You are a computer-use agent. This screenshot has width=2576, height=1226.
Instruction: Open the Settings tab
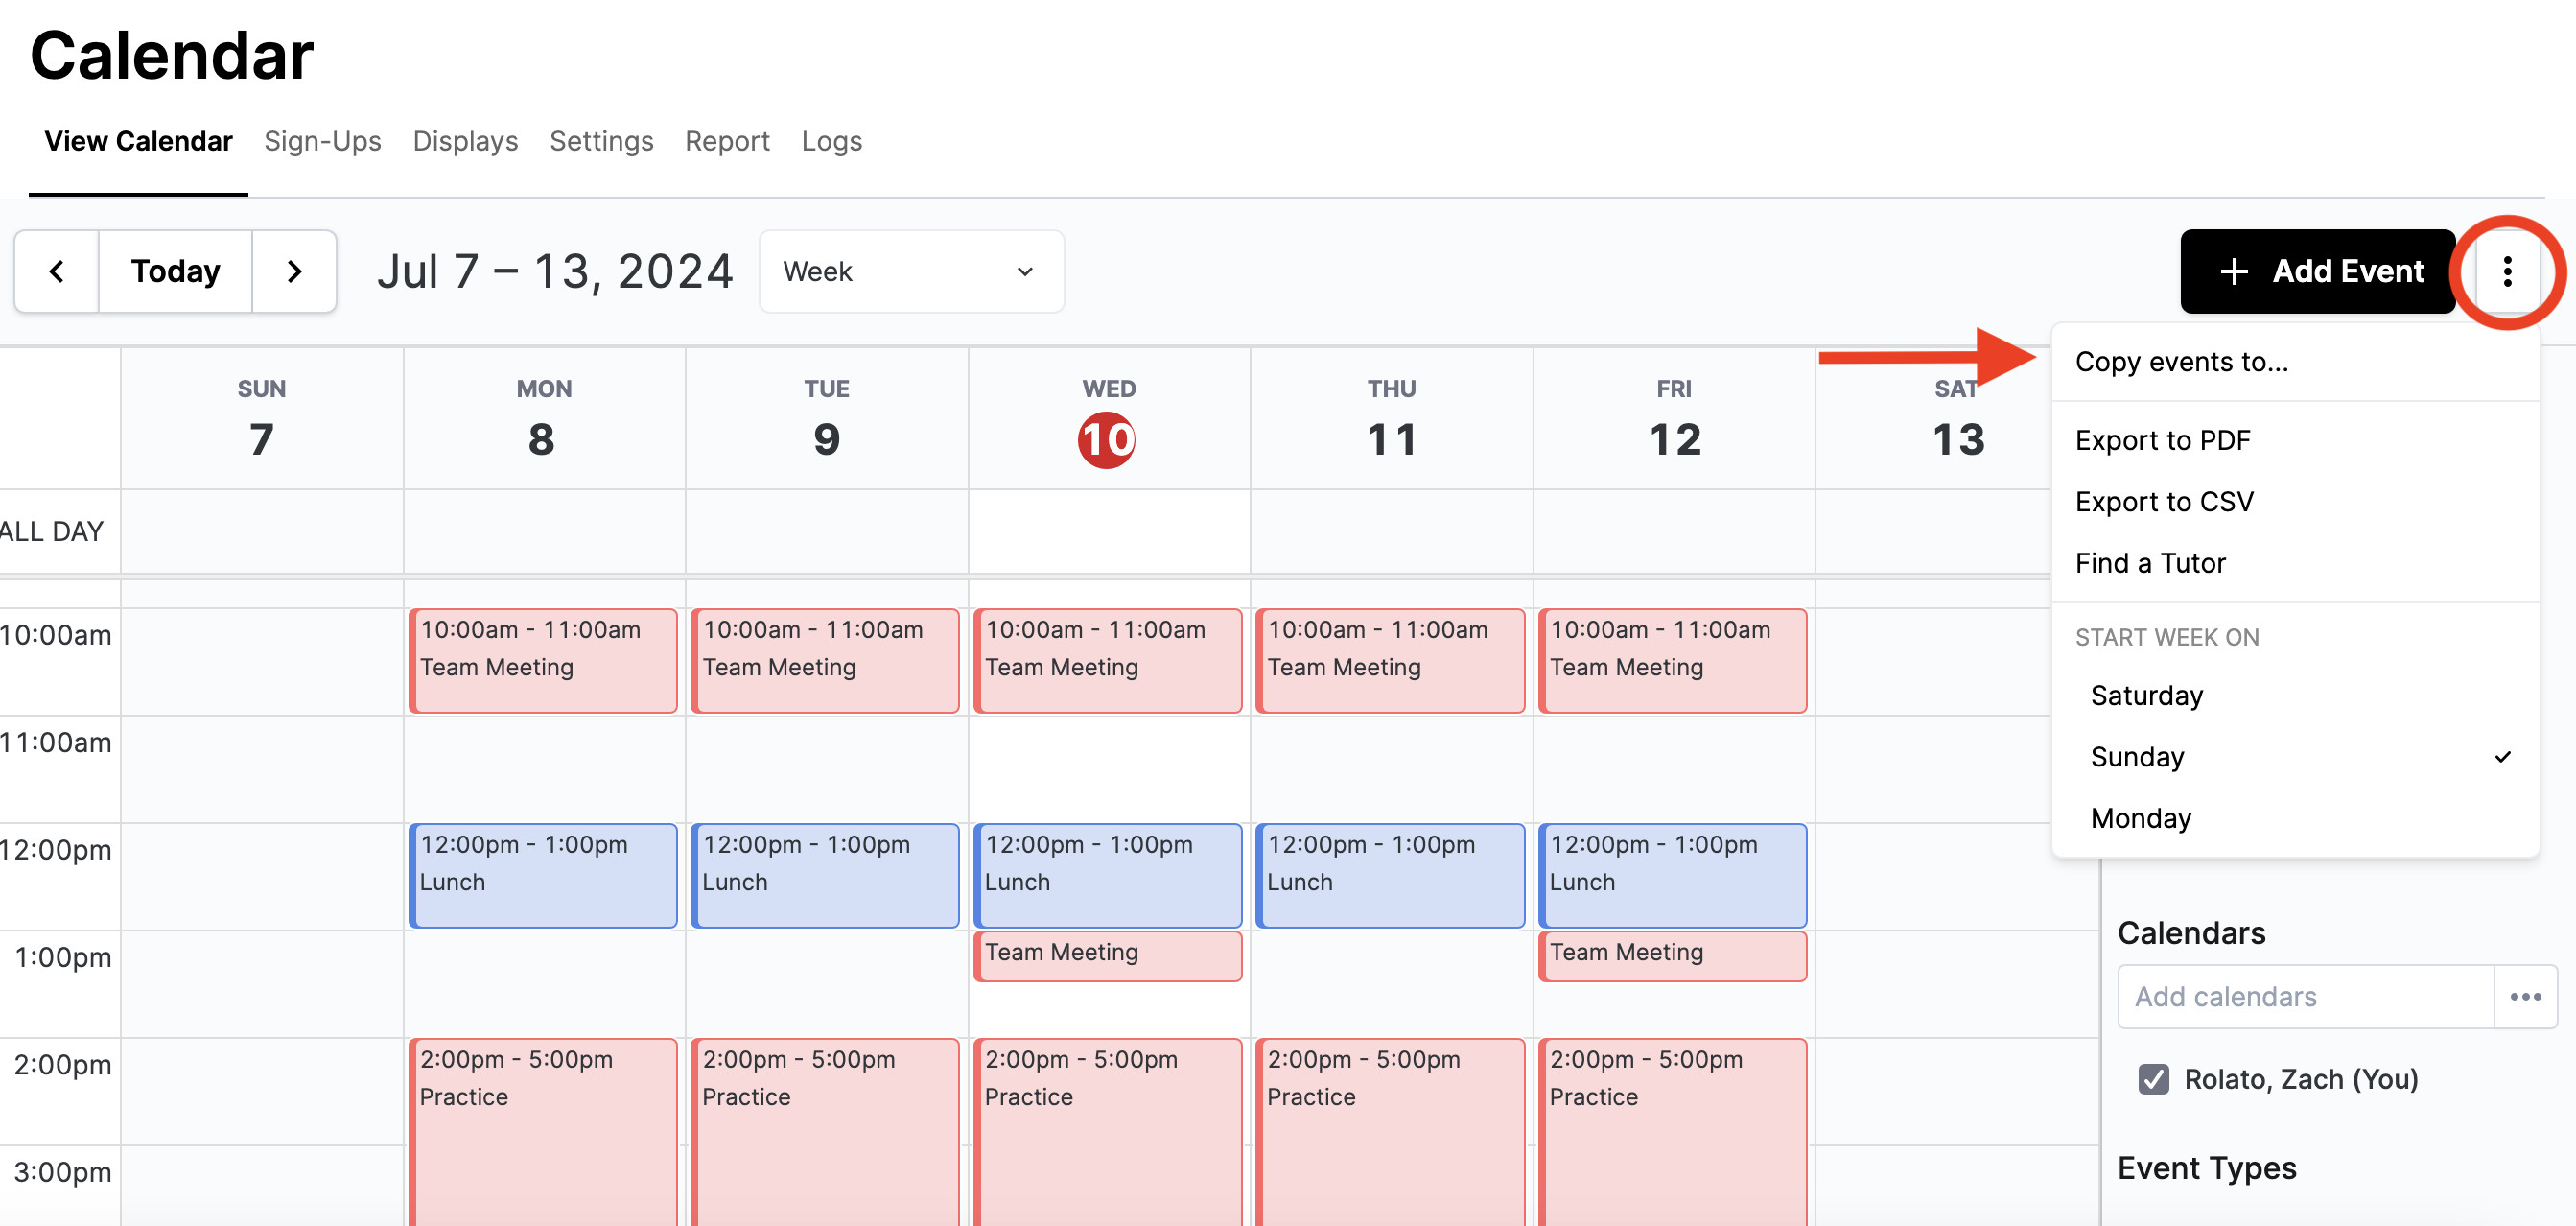[x=601, y=141]
